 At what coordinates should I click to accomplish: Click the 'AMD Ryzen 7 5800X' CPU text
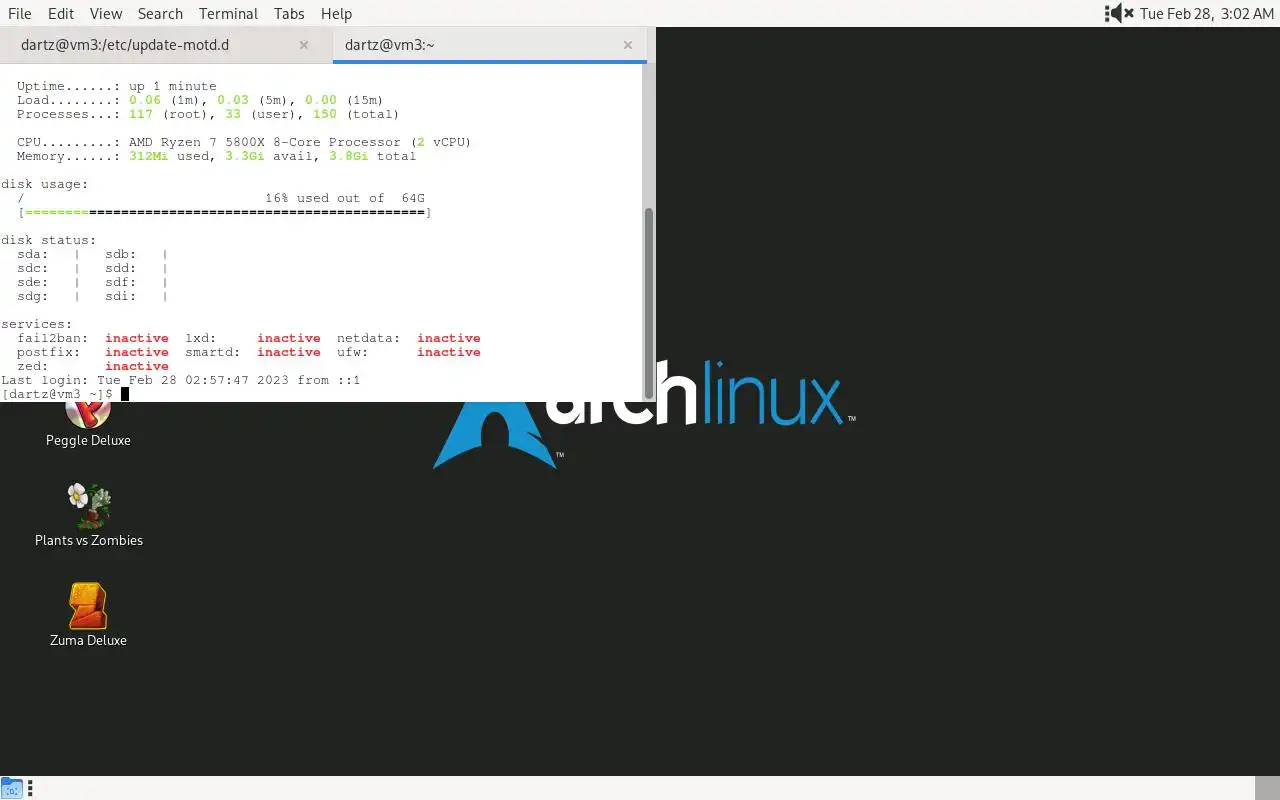coord(197,142)
